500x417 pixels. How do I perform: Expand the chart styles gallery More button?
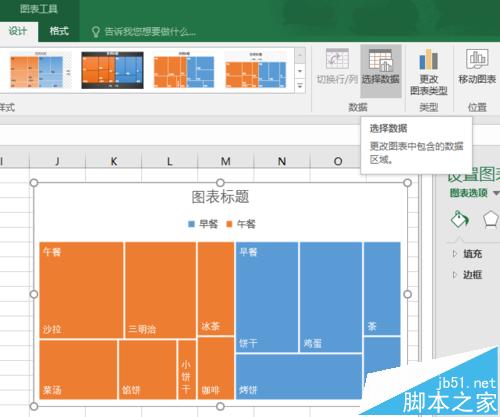[x=300, y=85]
